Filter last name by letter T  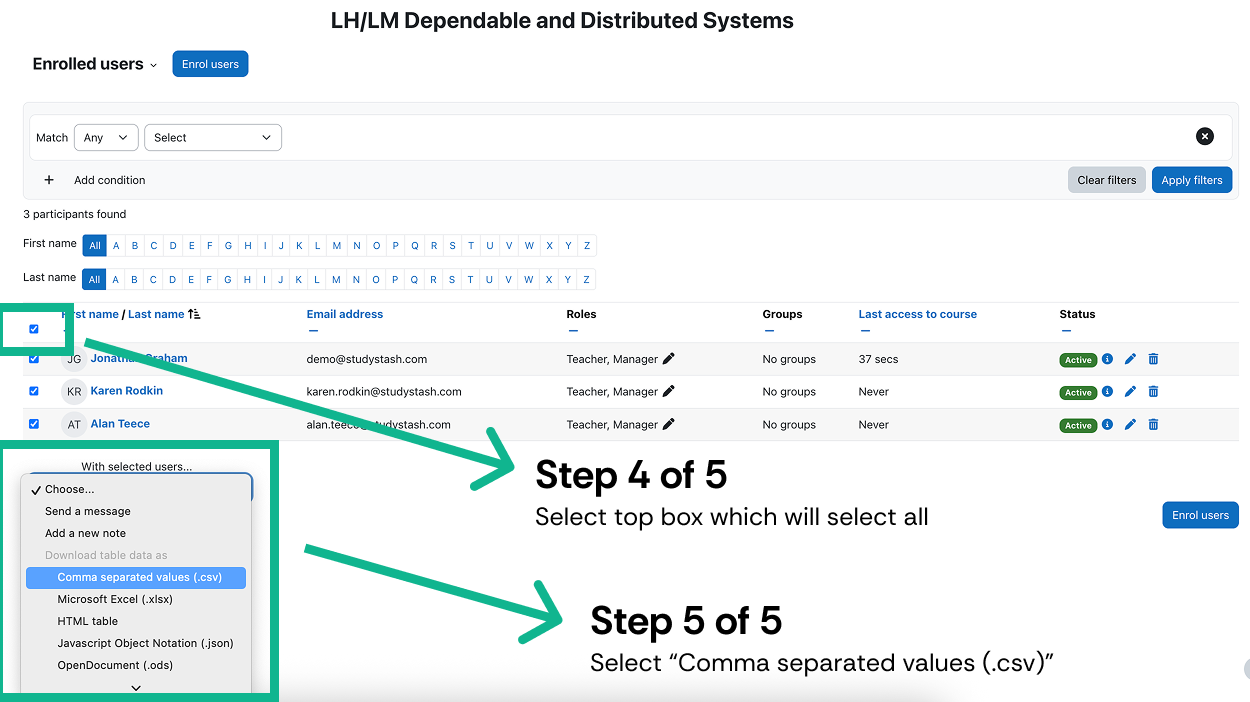(471, 280)
